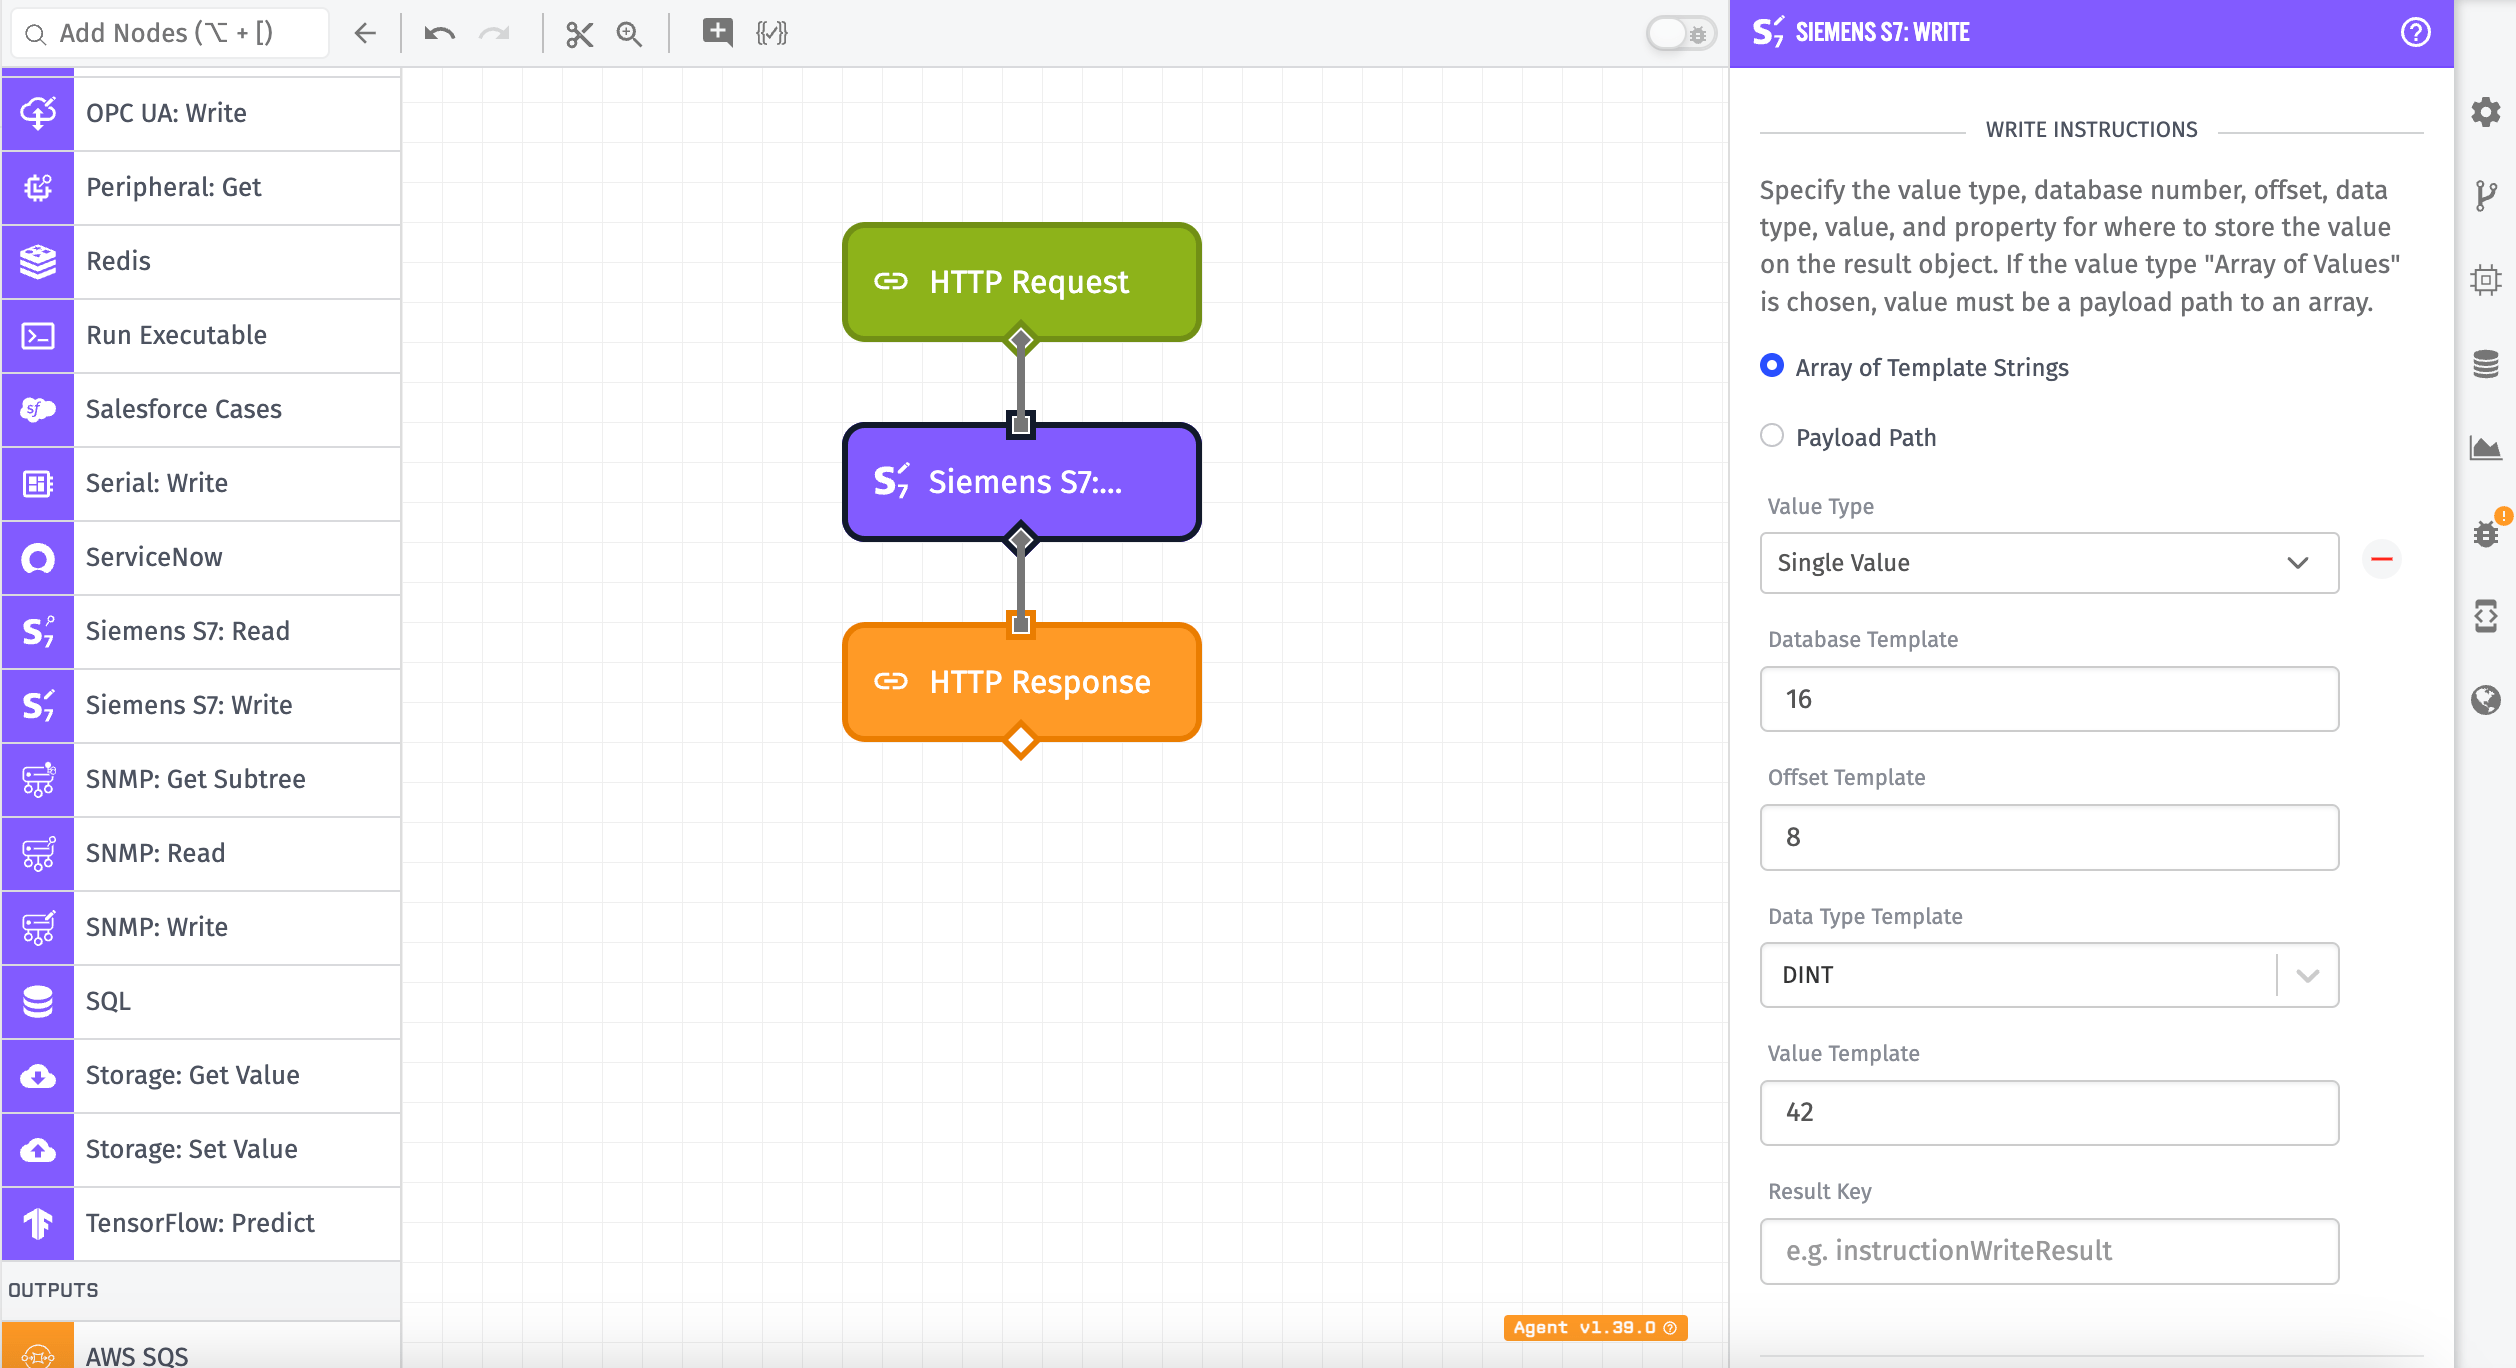The height and width of the screenshot is (1368, 2516).
Task: Choose the SNMP: Write node
Action: coord(201,927)
